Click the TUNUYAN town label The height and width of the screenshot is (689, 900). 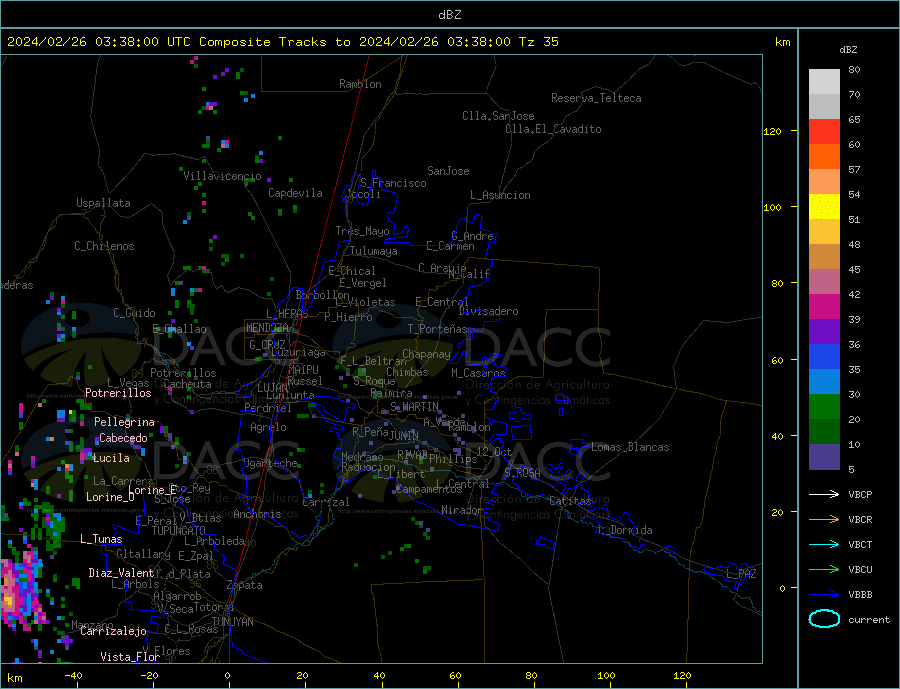pyautogui.click(x=232, y=622)
